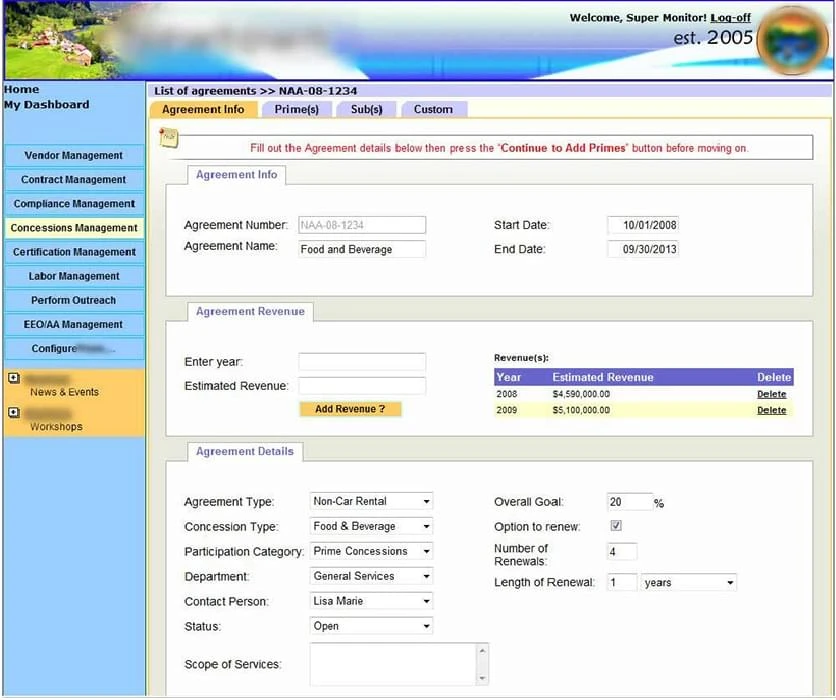Open the Configure menu item

point(74,349)
